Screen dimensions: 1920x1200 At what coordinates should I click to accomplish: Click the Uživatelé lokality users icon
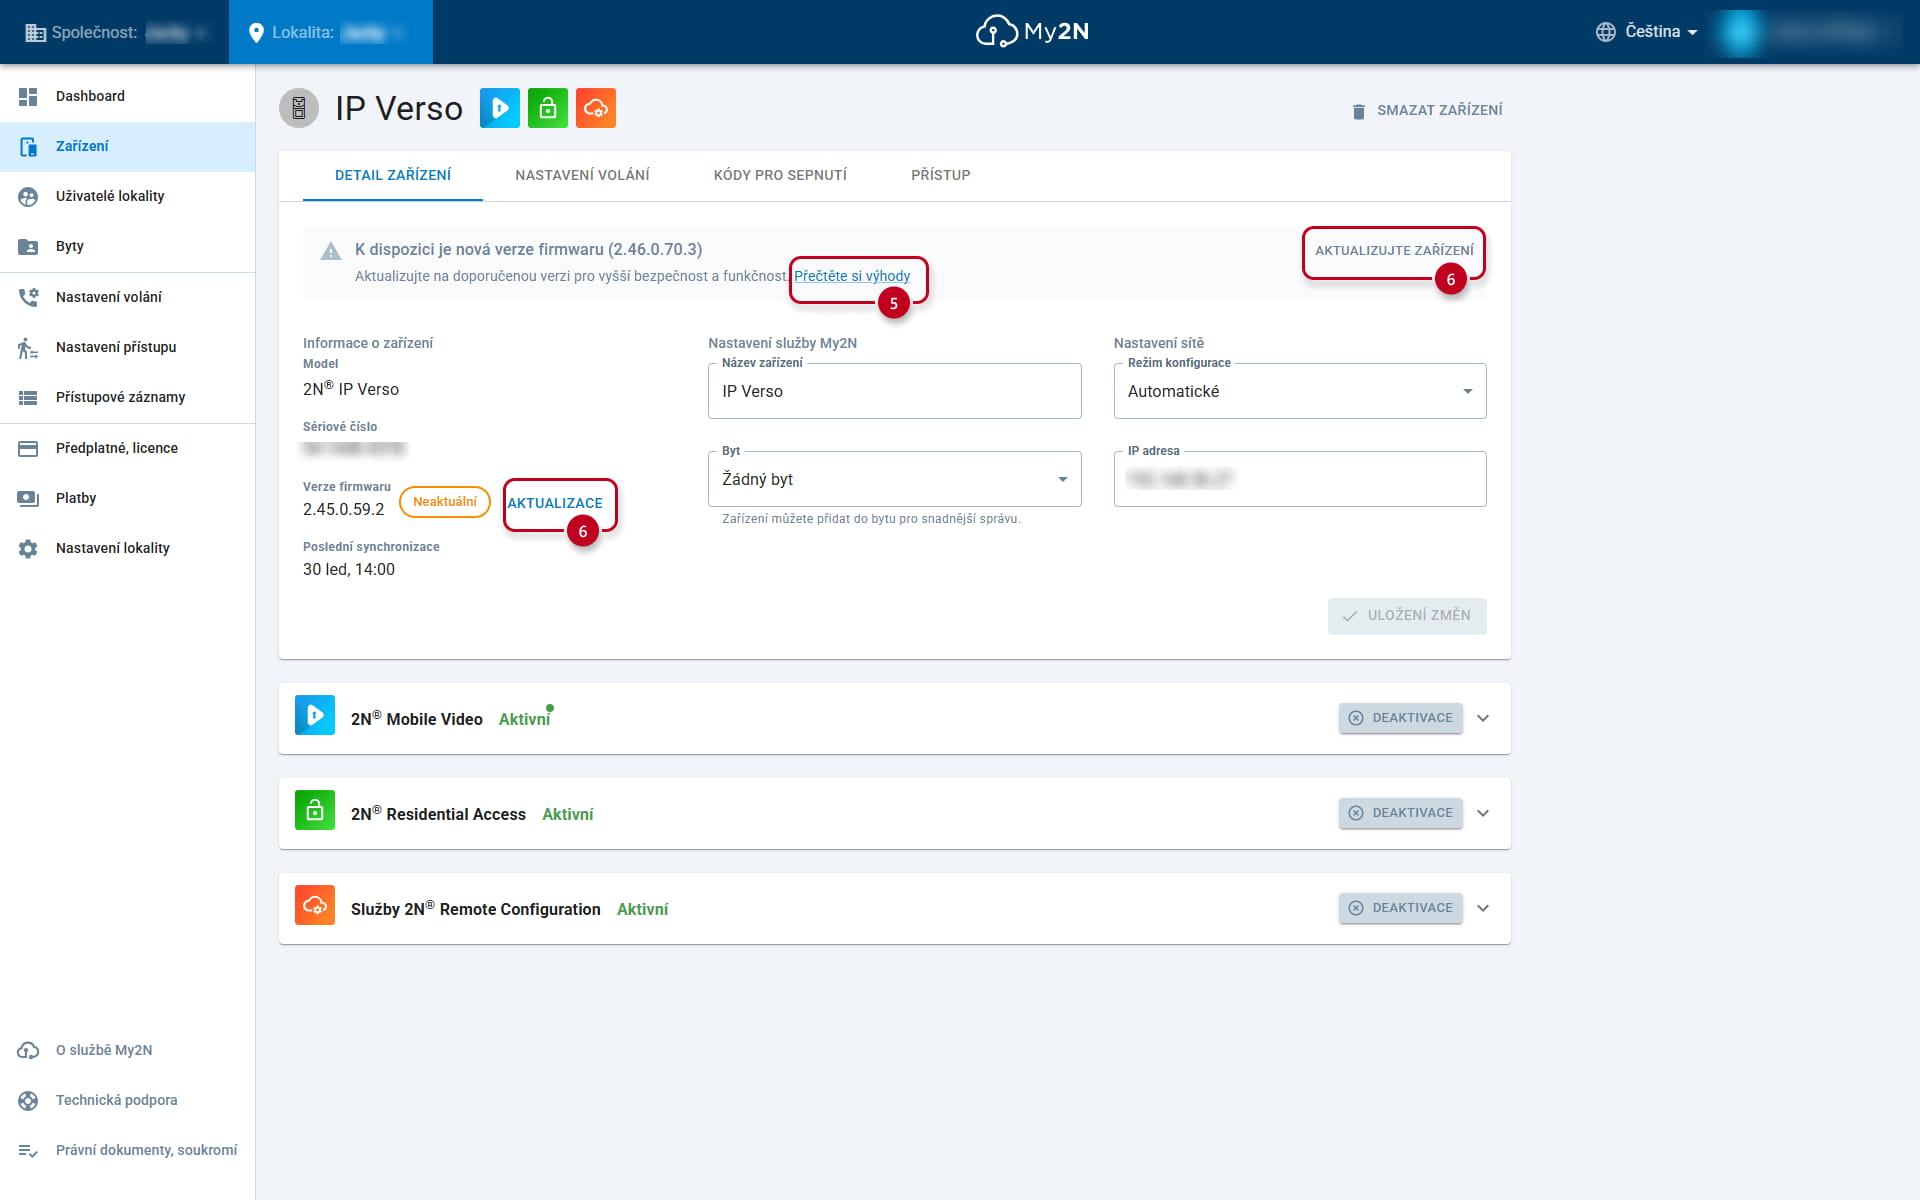click(x=28, y=197)
